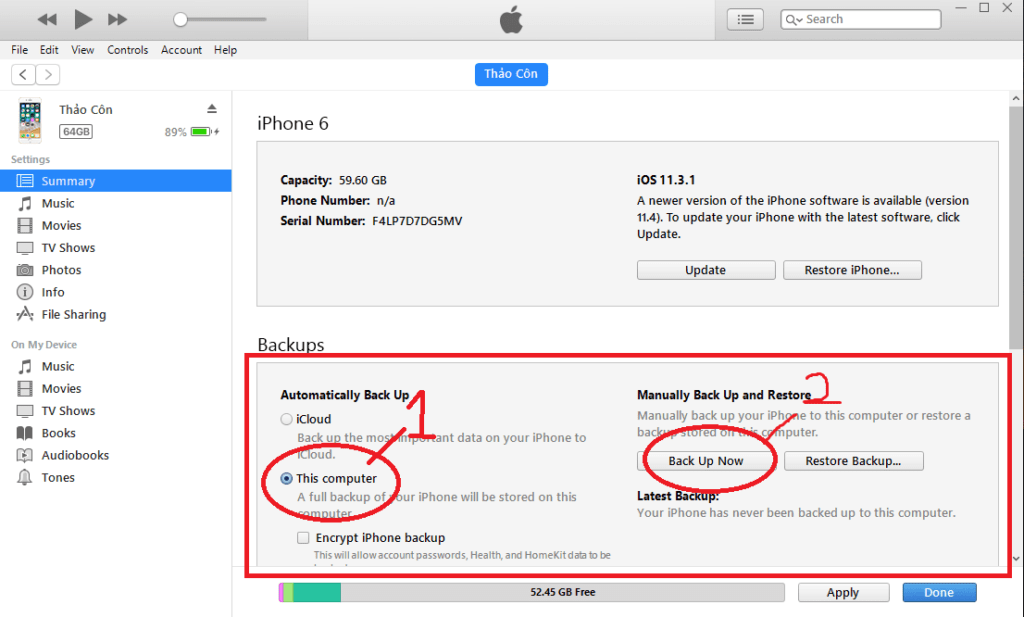Select This computer backup option
This screenshot has width=1024, height=617.
(x=286, y=479)
